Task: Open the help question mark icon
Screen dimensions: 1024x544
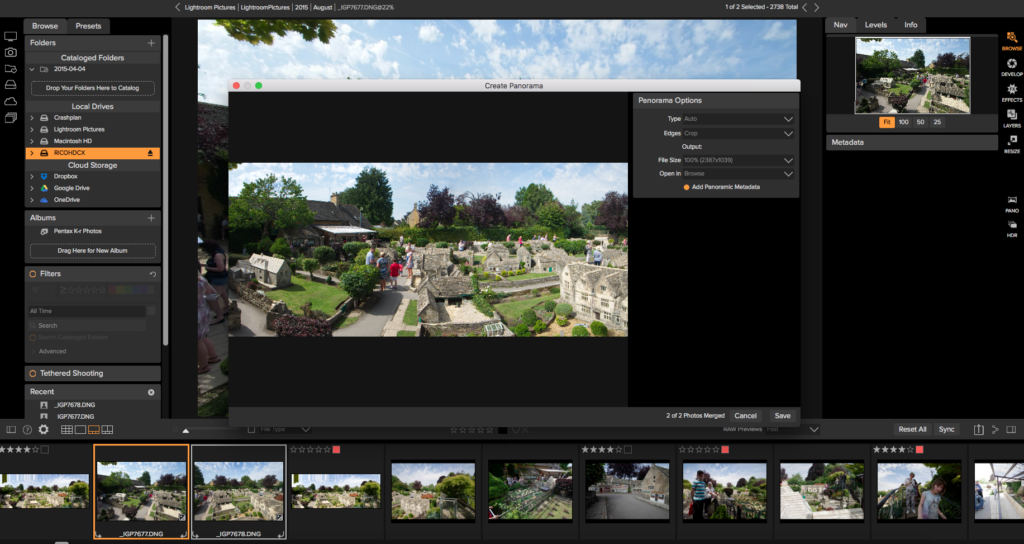Action: click(27, 430)
